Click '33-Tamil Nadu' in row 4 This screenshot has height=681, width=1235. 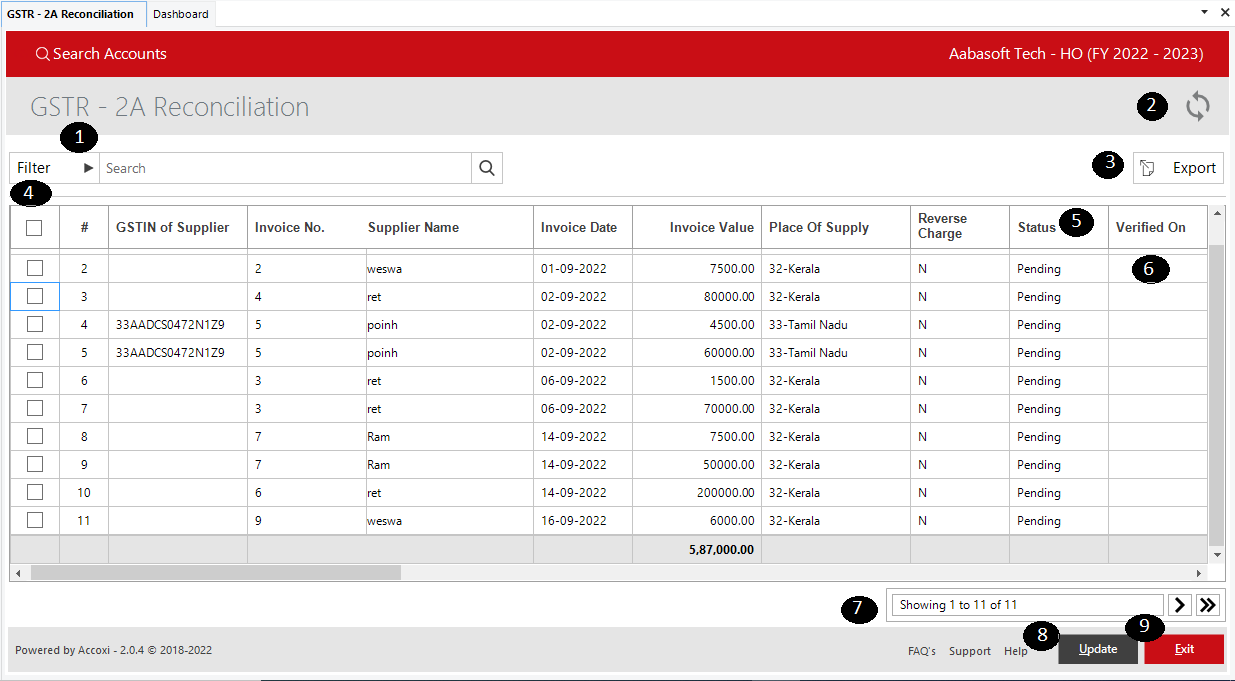[808, 325]
